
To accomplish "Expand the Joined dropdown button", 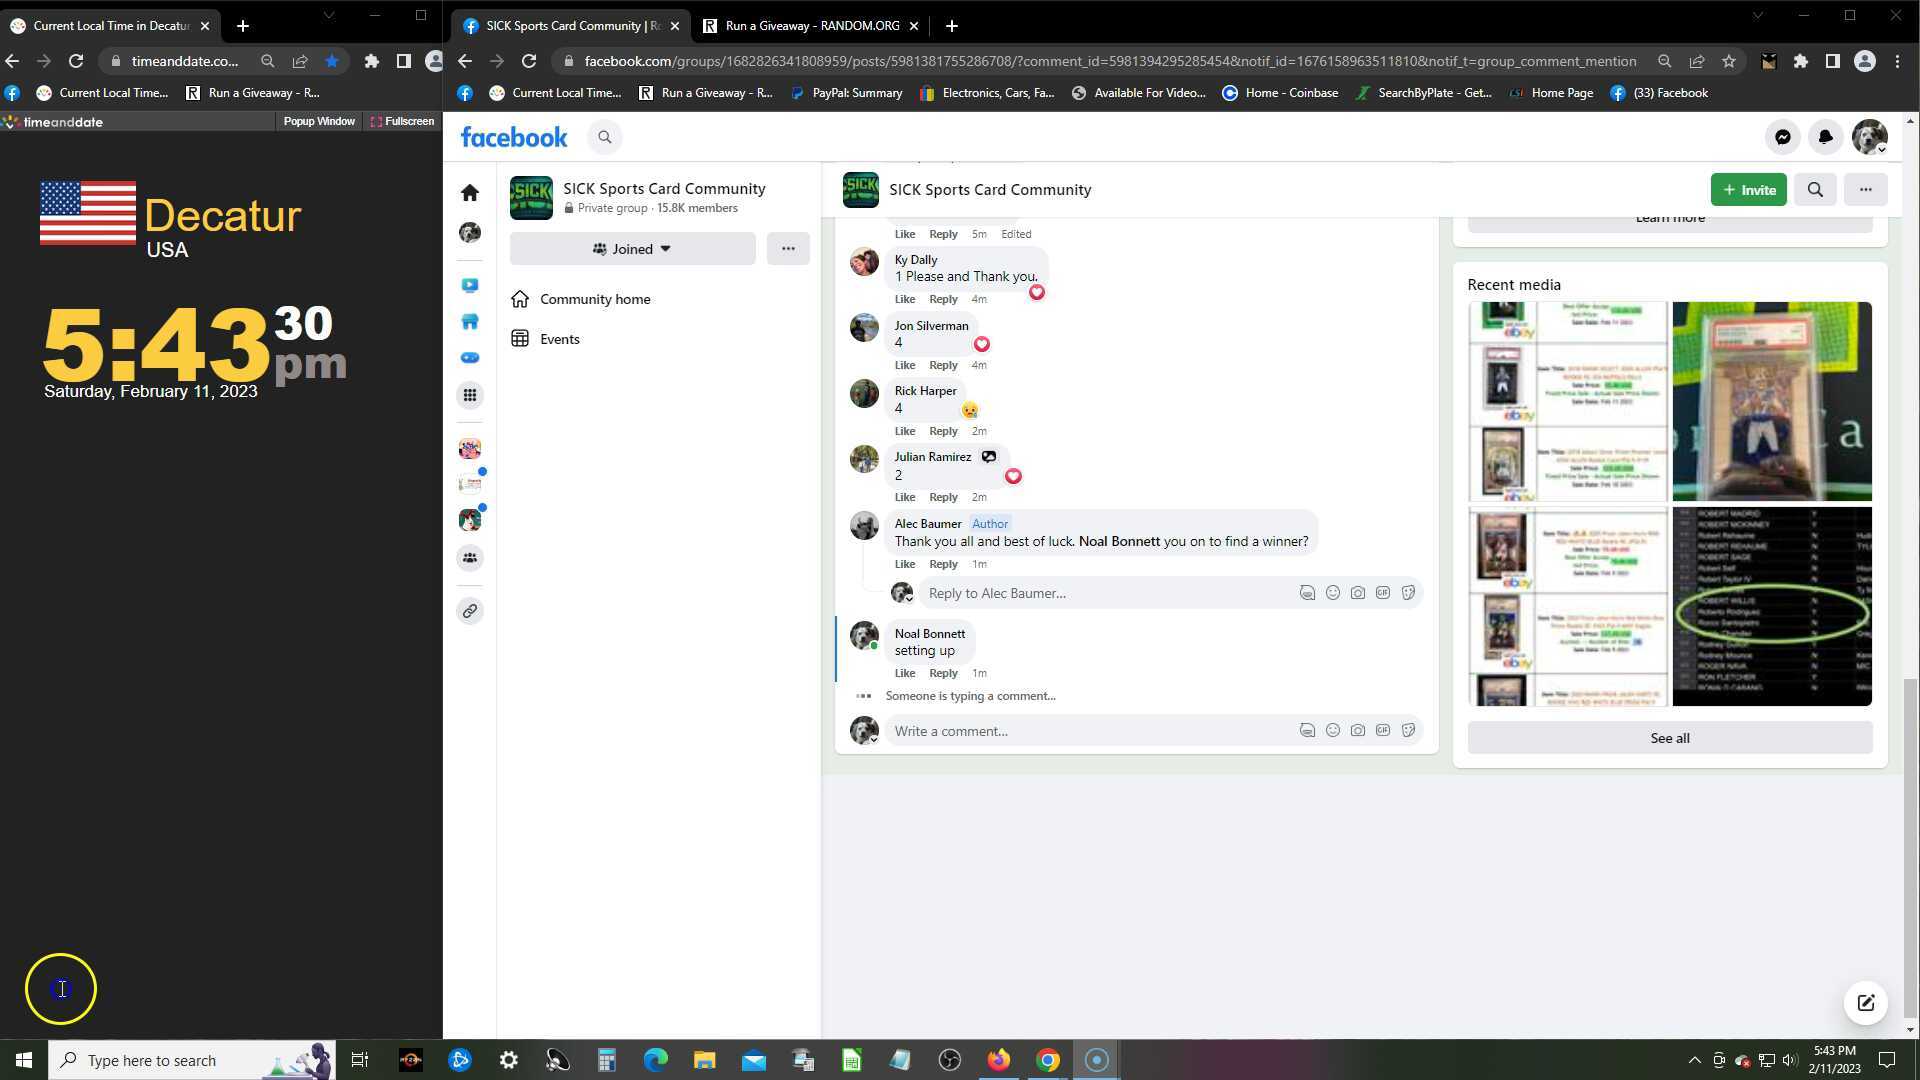I will (x=632, y=249).
